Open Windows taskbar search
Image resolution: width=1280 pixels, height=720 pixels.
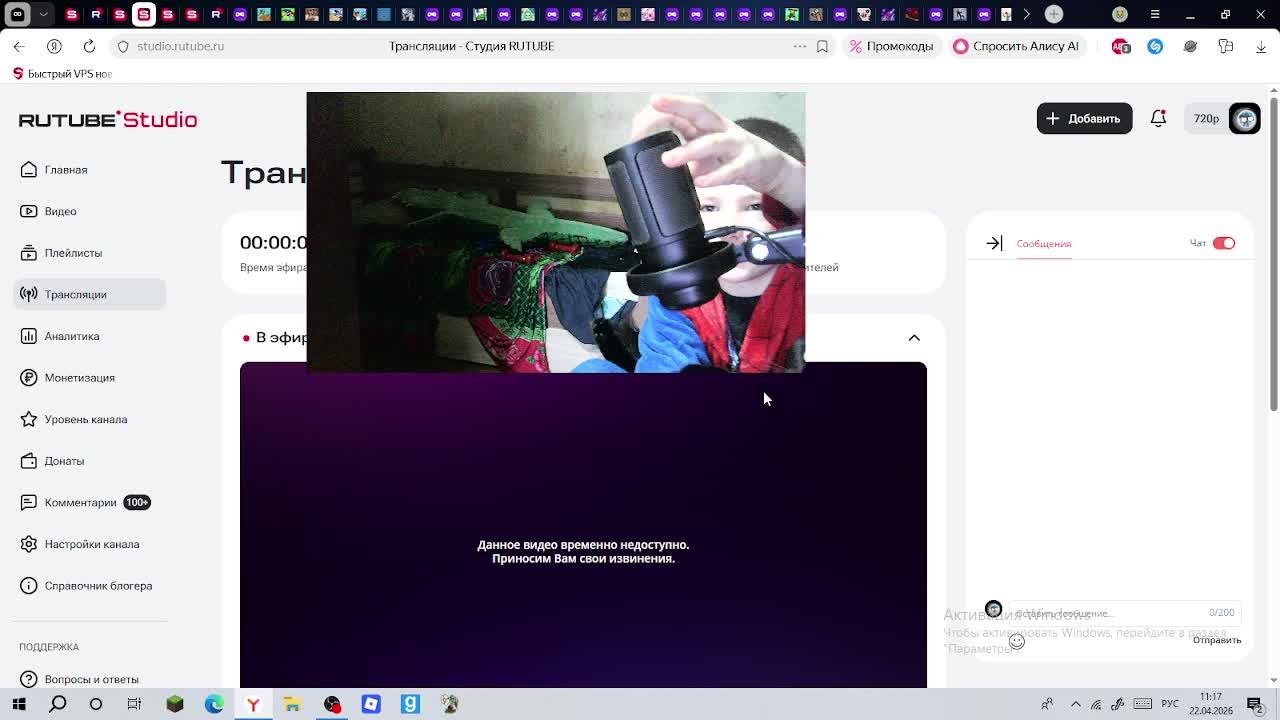(x=58, y=704)
